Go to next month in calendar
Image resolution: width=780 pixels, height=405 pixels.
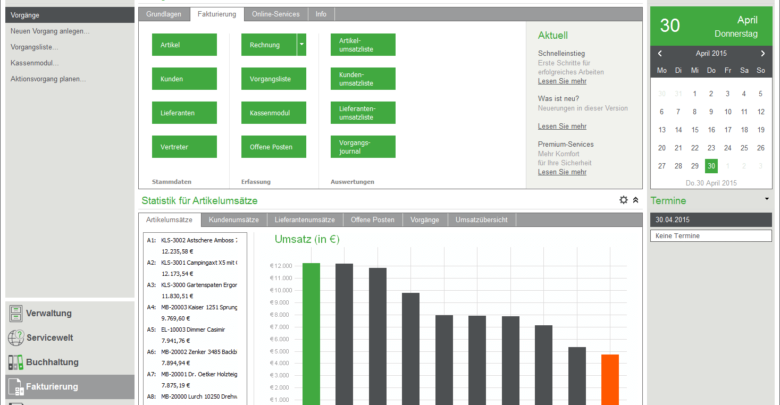[763, 53]
